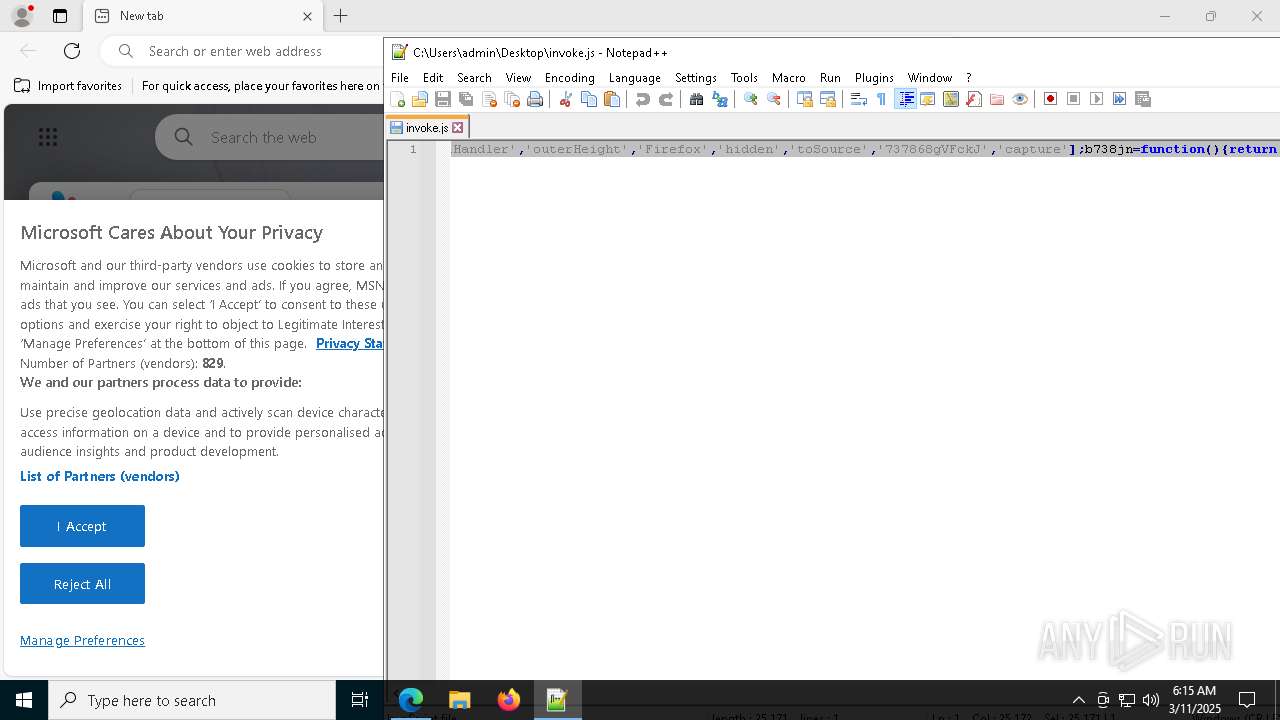The image size is (1280, 720).
Task: Open the Language menu
Action: [x=635, y=77]
